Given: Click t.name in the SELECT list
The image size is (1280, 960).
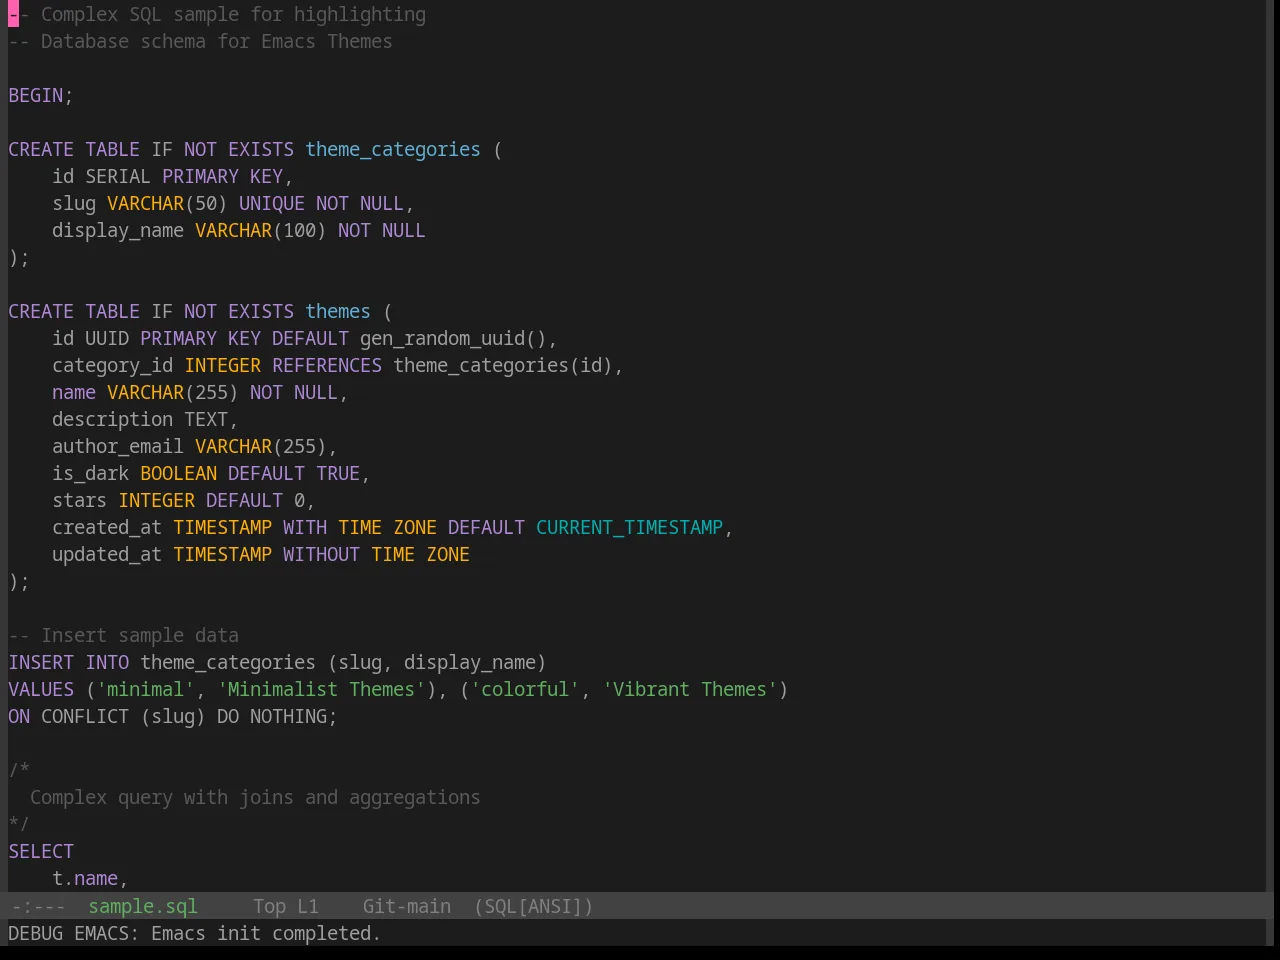Looking at the screenshot, I should click(x=85, y=878).
